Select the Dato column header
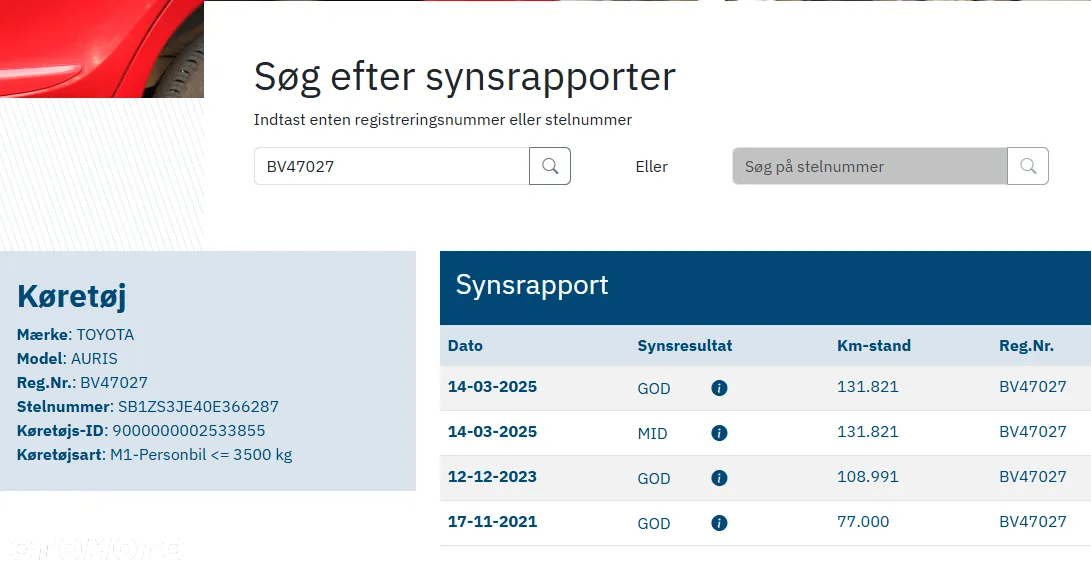1091x570 pixels. point(465,346)
